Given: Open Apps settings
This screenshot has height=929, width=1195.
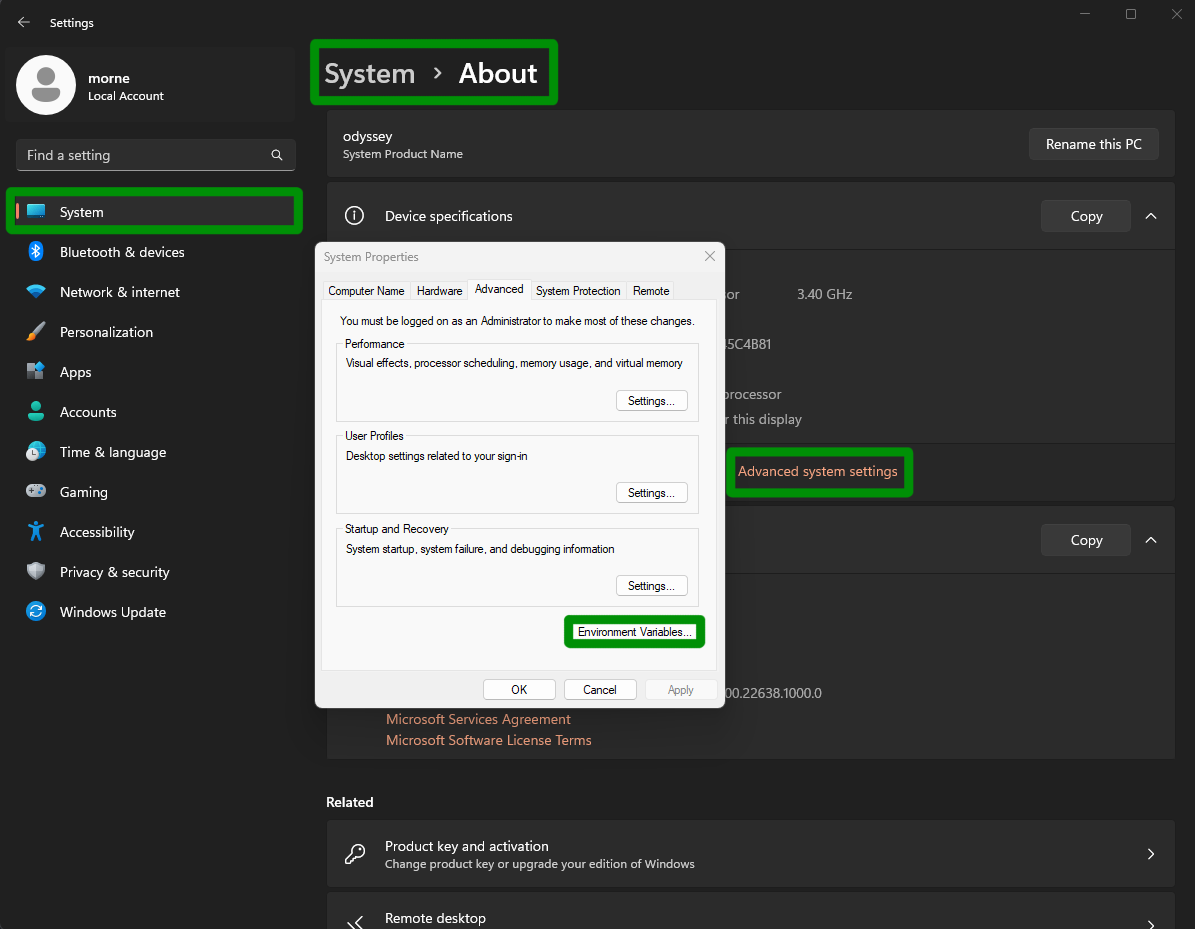Looking at the screenshot, I should click(75, 372).
